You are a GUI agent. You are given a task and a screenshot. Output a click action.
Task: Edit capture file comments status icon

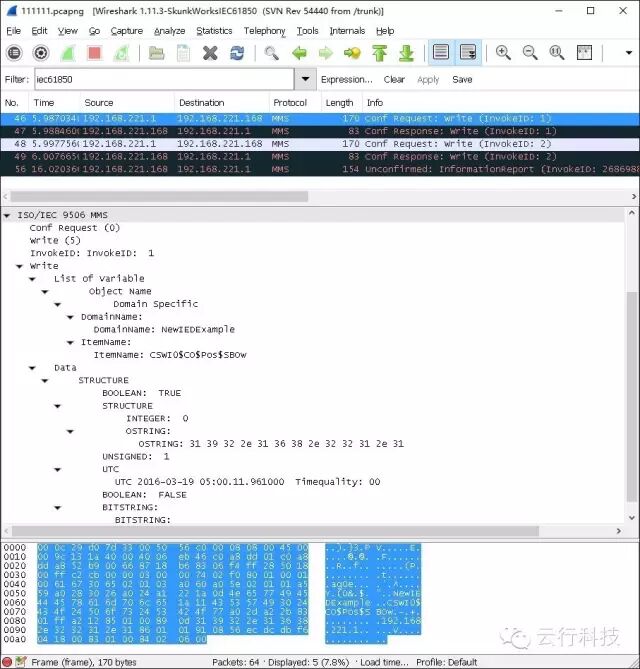tap(21, 662)
